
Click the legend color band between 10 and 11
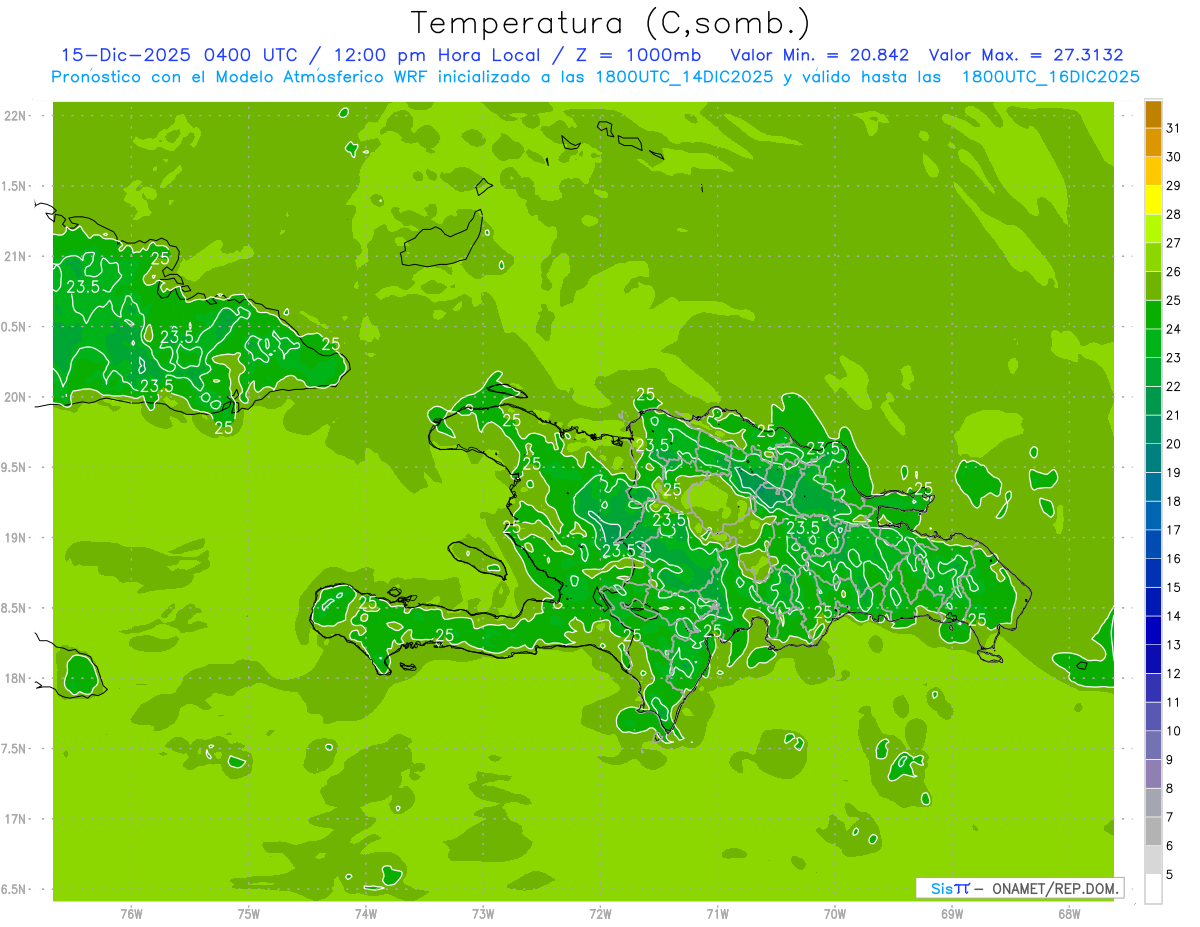point(1153,717)
